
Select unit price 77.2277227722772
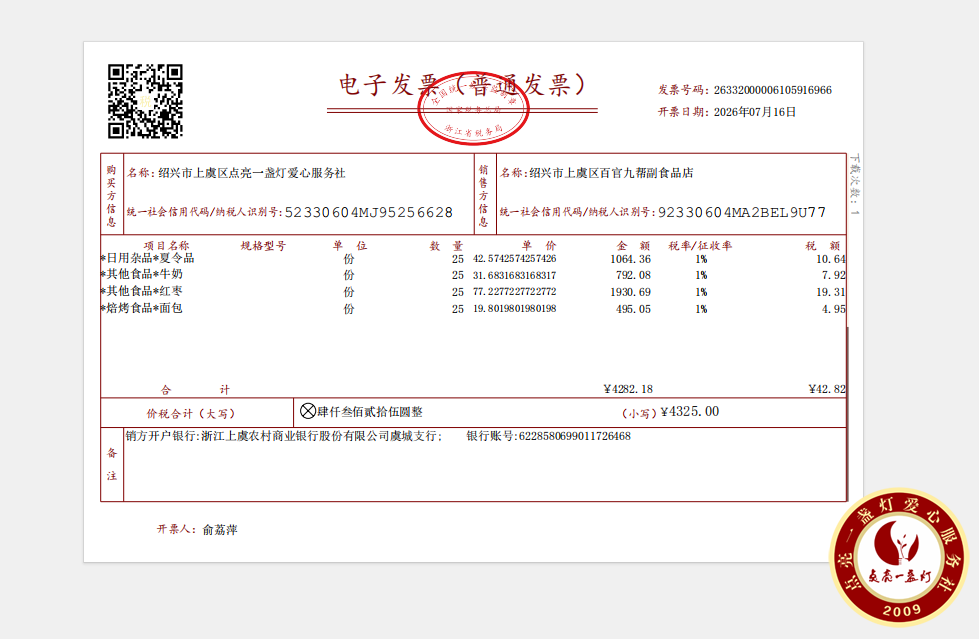(x=514, y=292)
